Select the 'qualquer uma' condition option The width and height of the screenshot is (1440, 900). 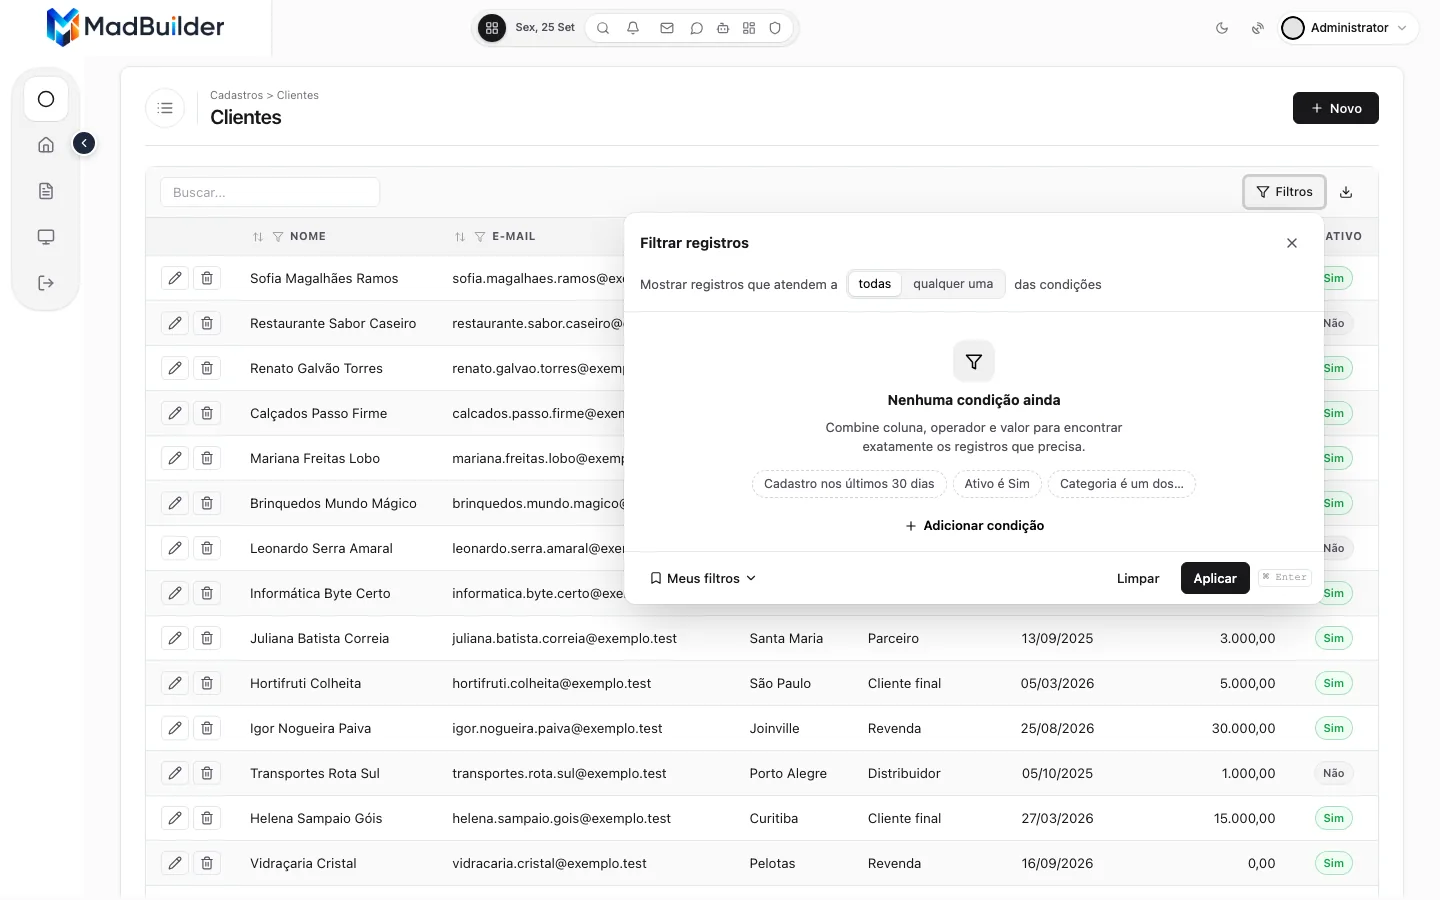point(953,284)
